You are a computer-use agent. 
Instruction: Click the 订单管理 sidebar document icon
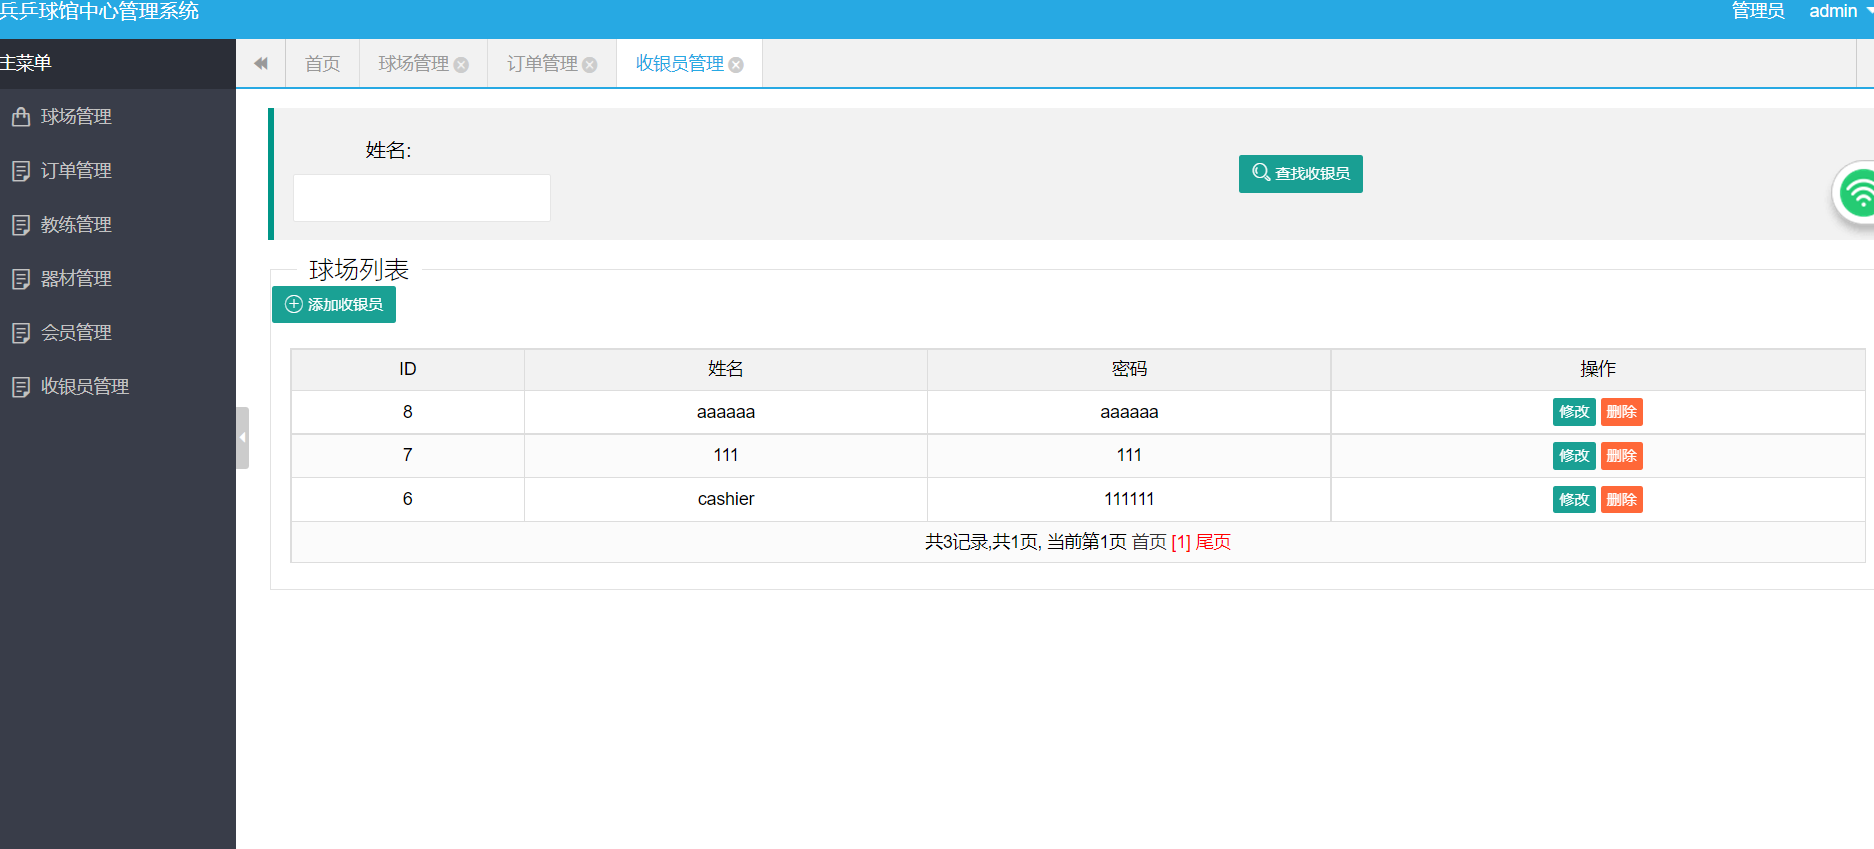20,171
